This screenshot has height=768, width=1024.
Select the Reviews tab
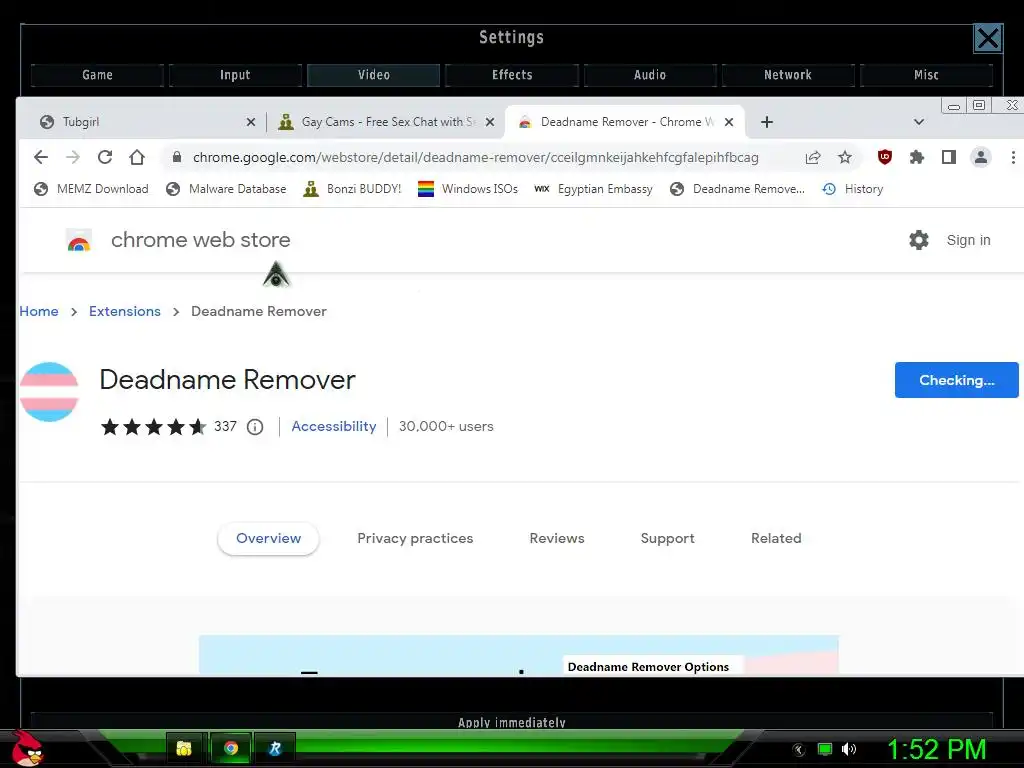tap(557, 539)
